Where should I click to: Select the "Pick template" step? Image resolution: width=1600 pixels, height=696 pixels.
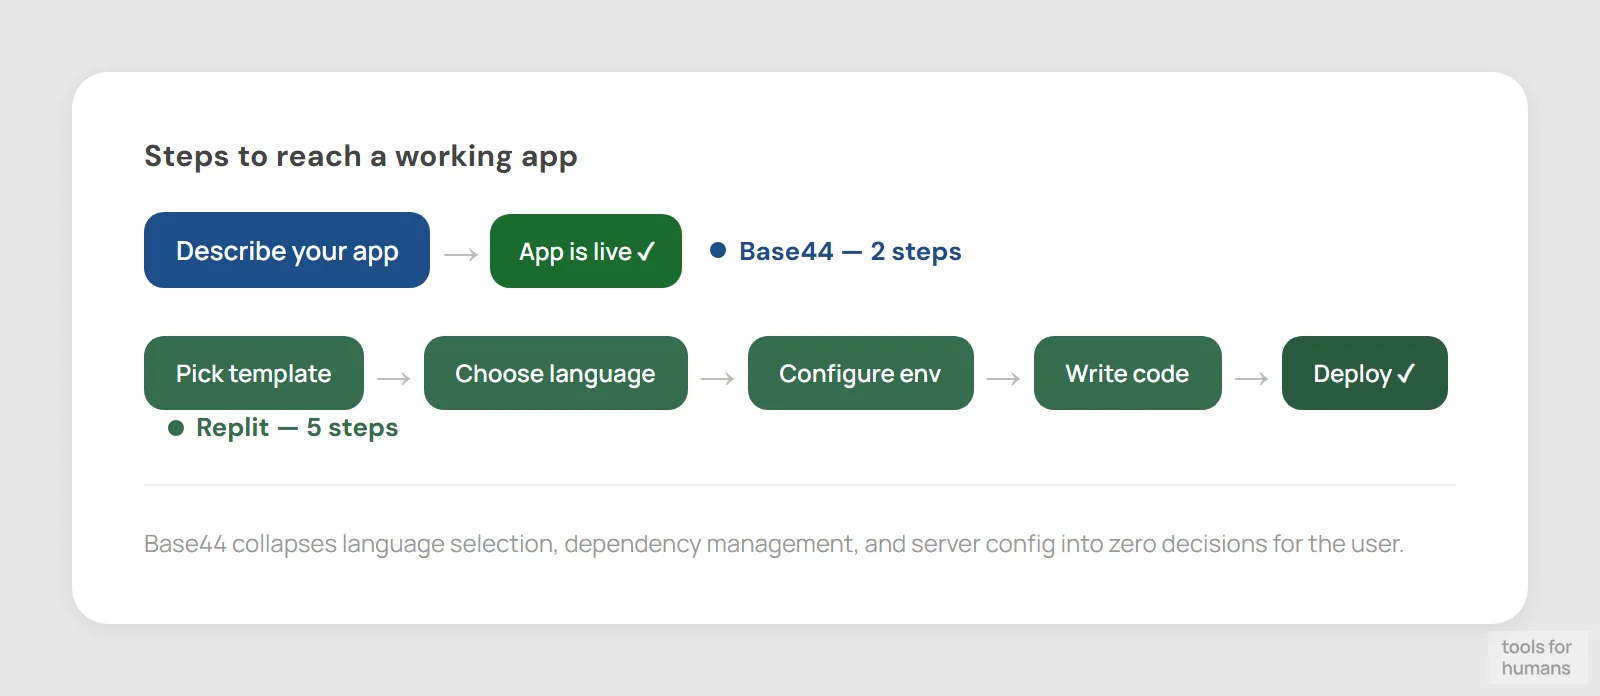click(x=254, y=373)
